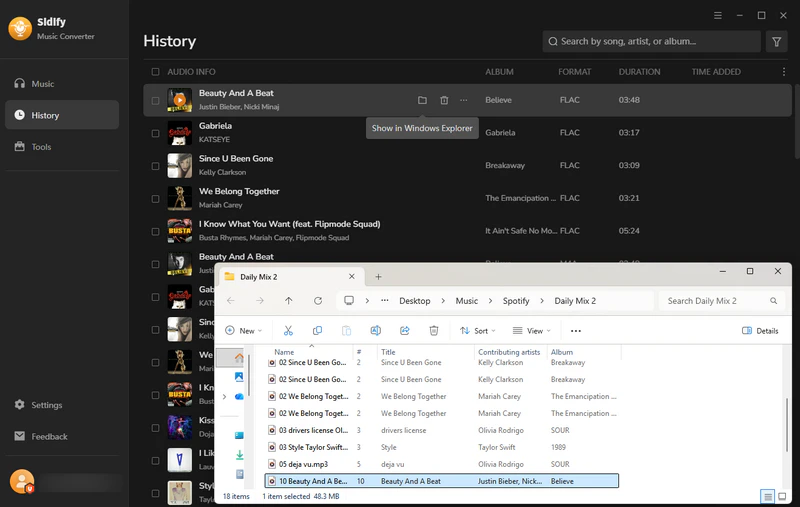Sort Sidify history by DURATION column
The image size is (800, 507).
[639, 72]
